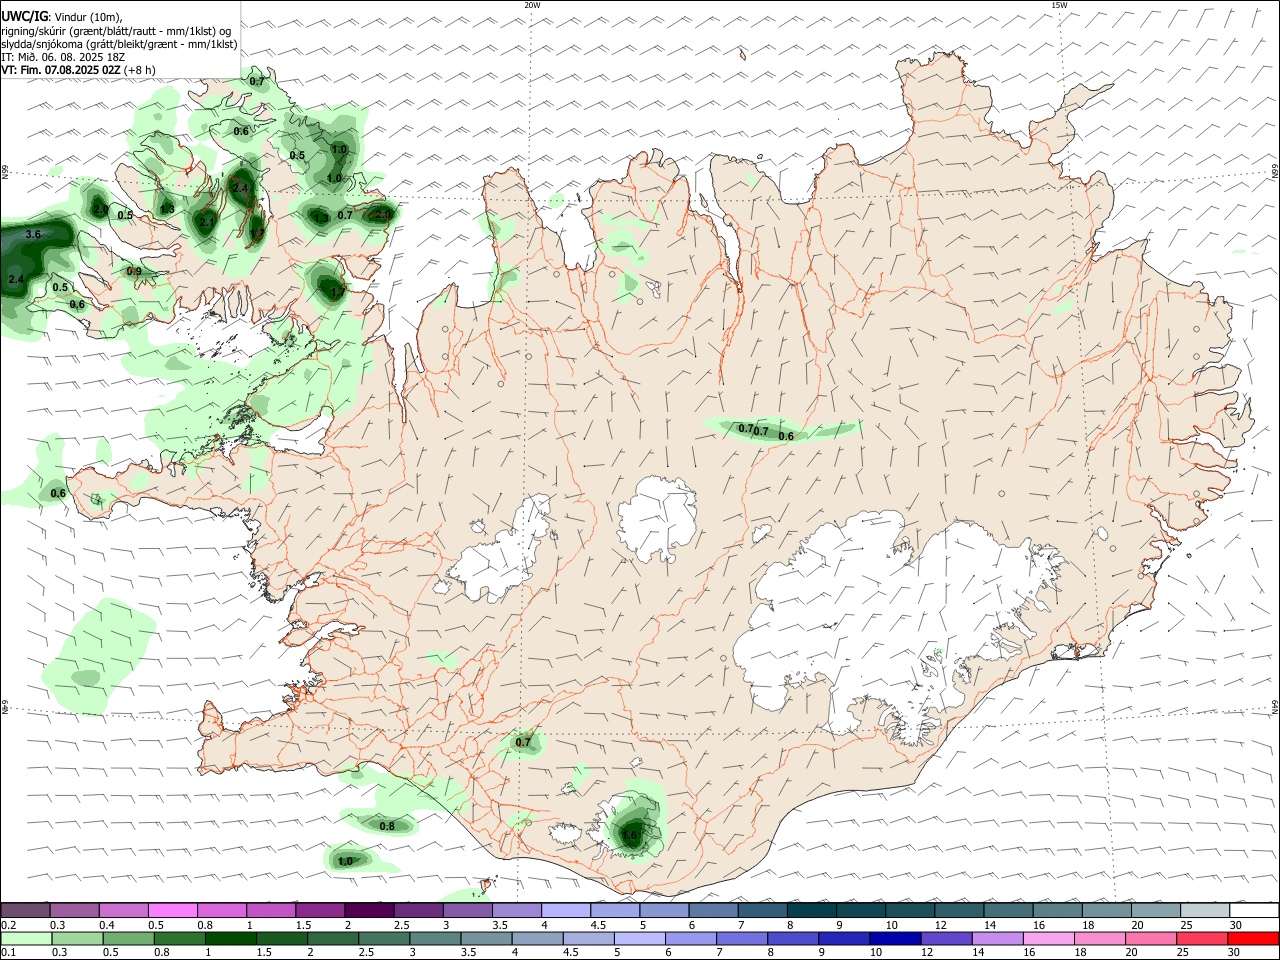Click the palest green first legend swatch
This screenshot has width=1280, height=960.
[x=26, y=938]
